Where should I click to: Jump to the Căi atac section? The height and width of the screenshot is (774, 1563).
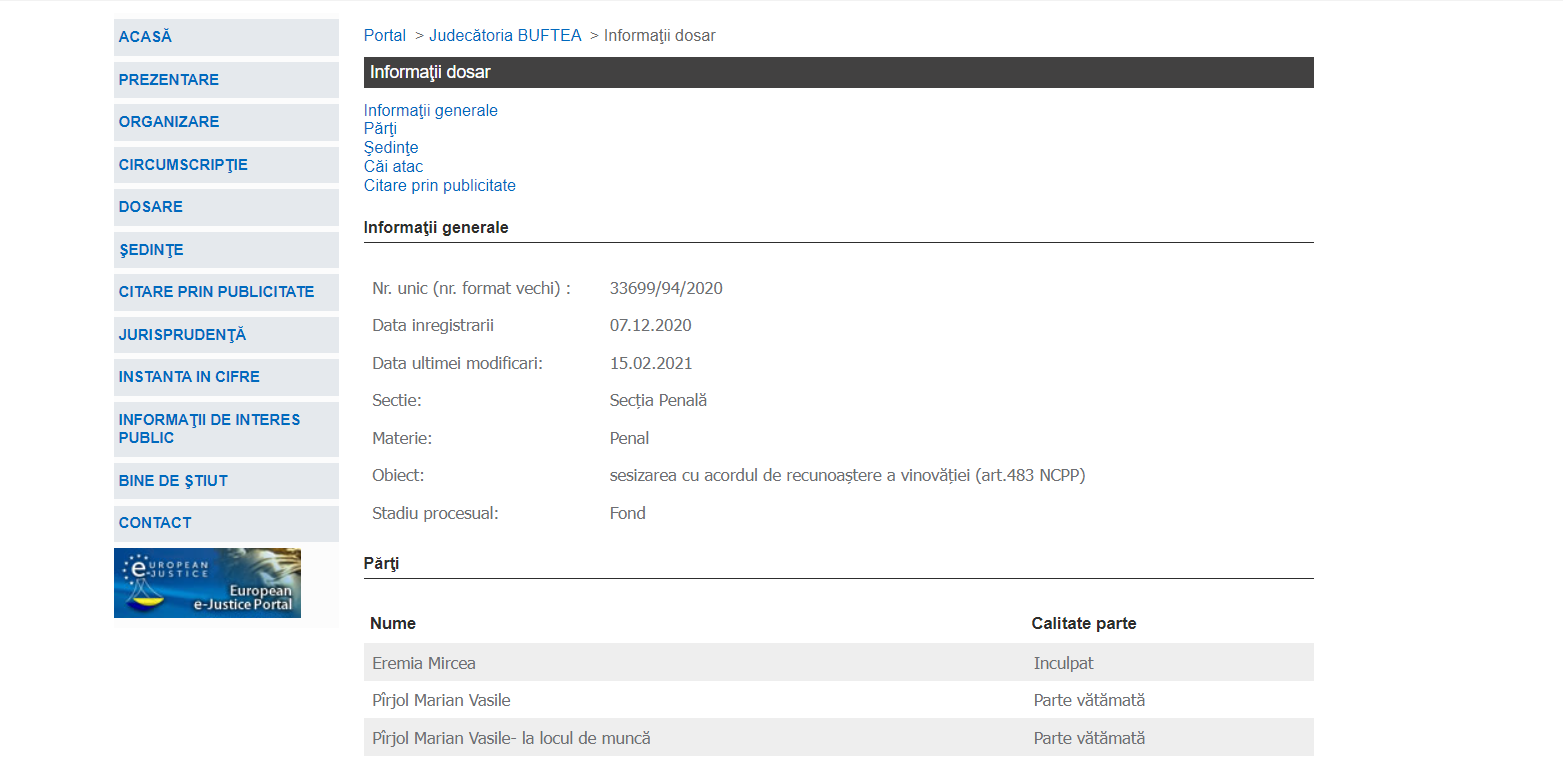pos(393,167)
